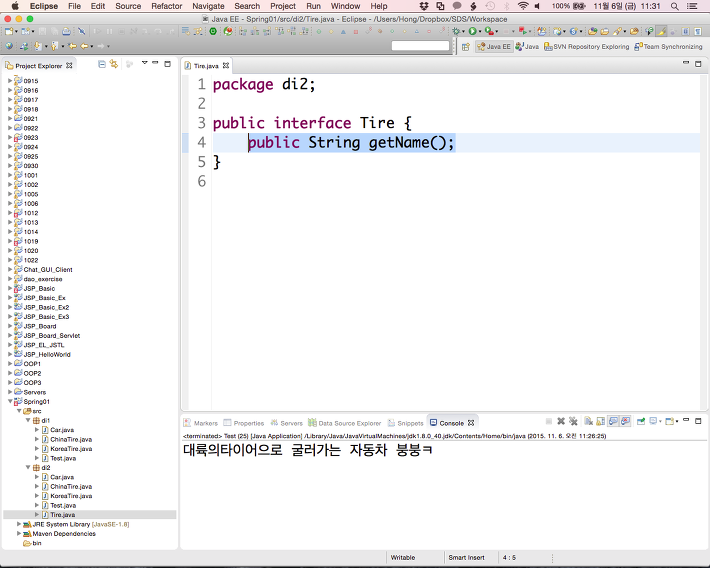The image size is (710, 568).
Task: Click the Open Web Browser globe icon
Action: pyautogui.click(x=9, y=46)
